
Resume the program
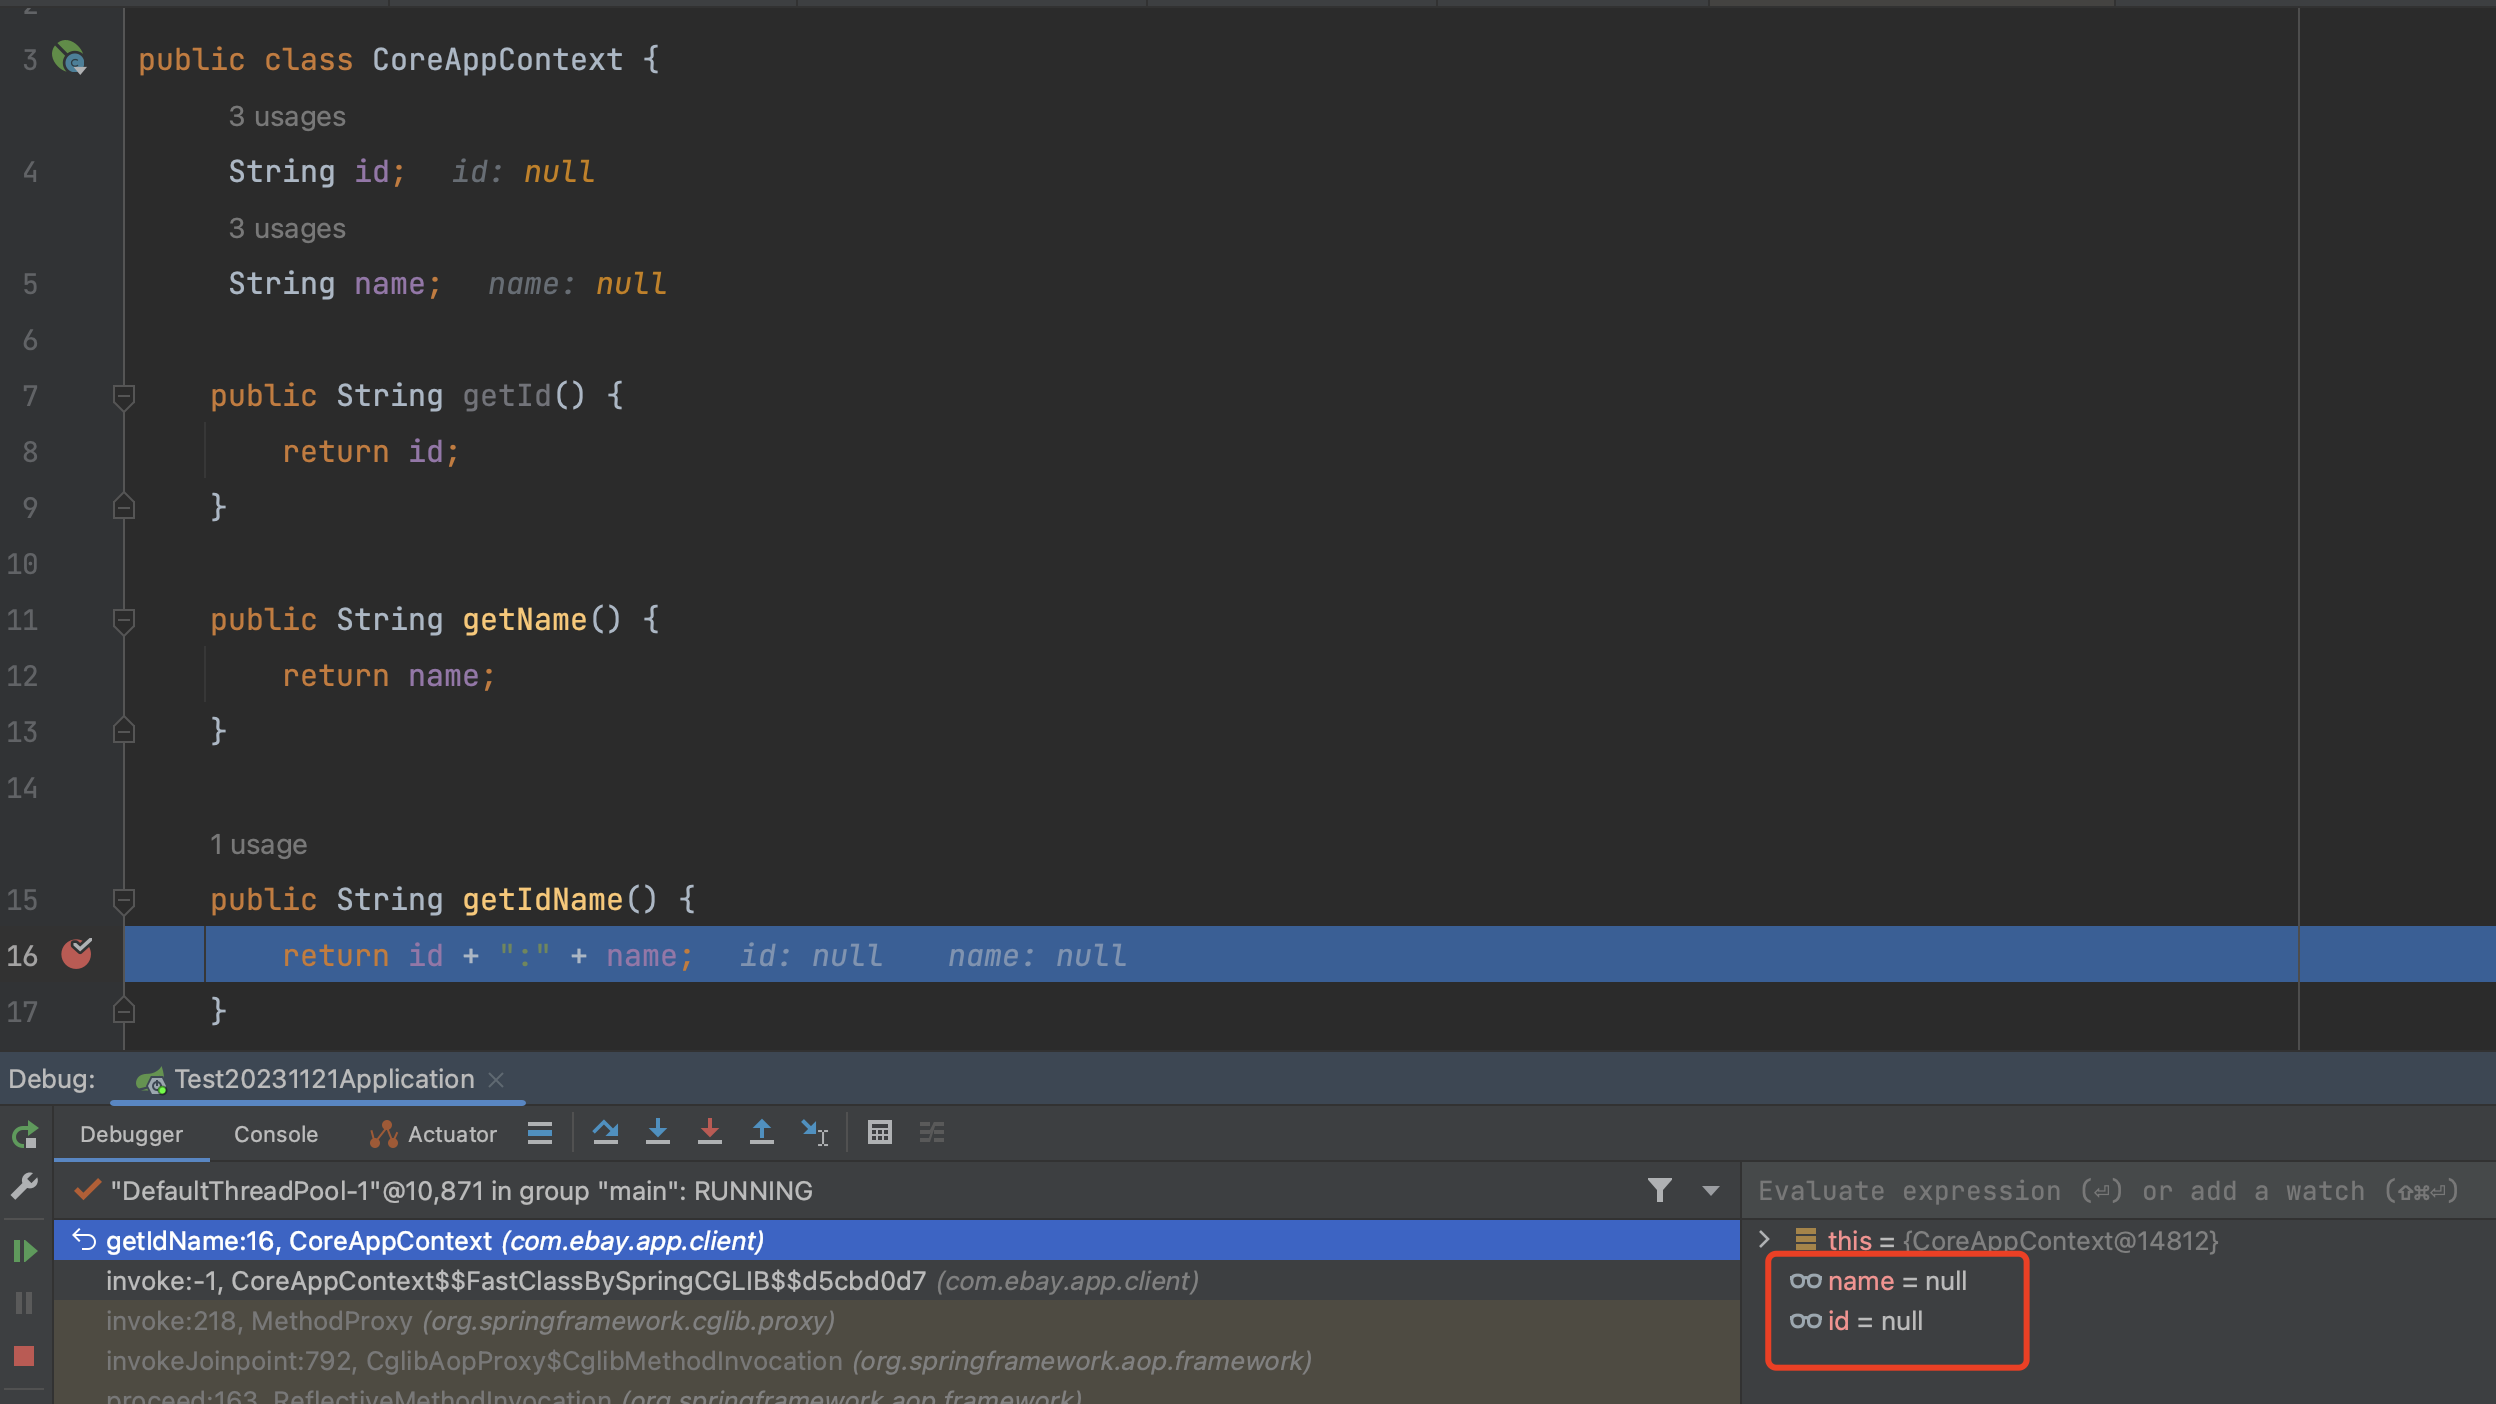pos(24,1250)
